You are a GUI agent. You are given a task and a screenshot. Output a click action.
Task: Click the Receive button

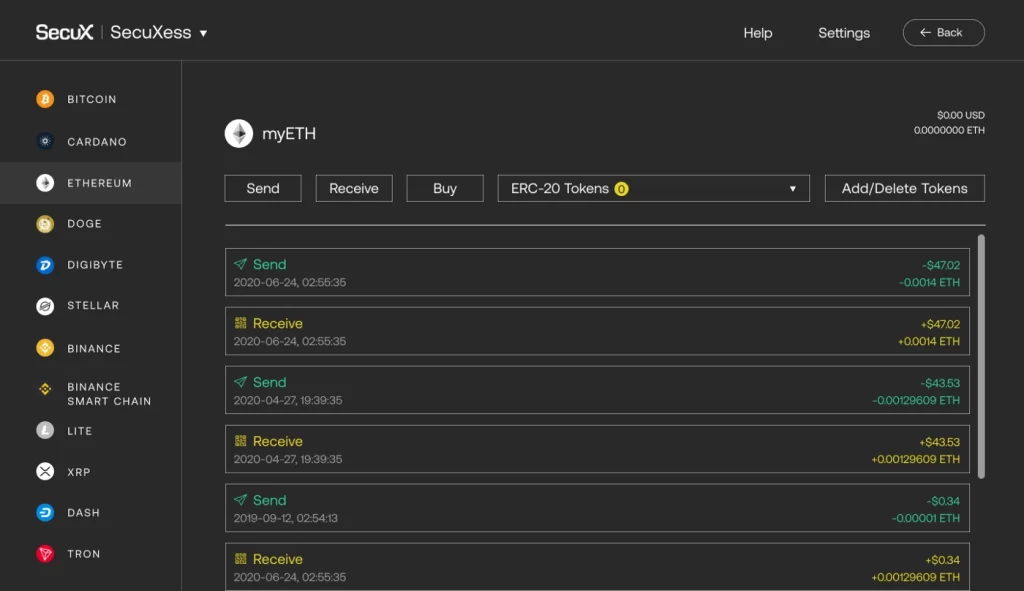point(354,188)
